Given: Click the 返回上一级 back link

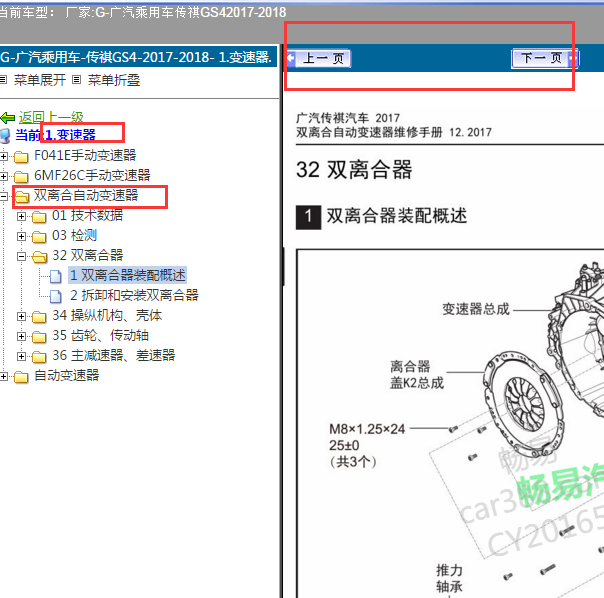Looking at the screenshot, I should tap(51, 117).
